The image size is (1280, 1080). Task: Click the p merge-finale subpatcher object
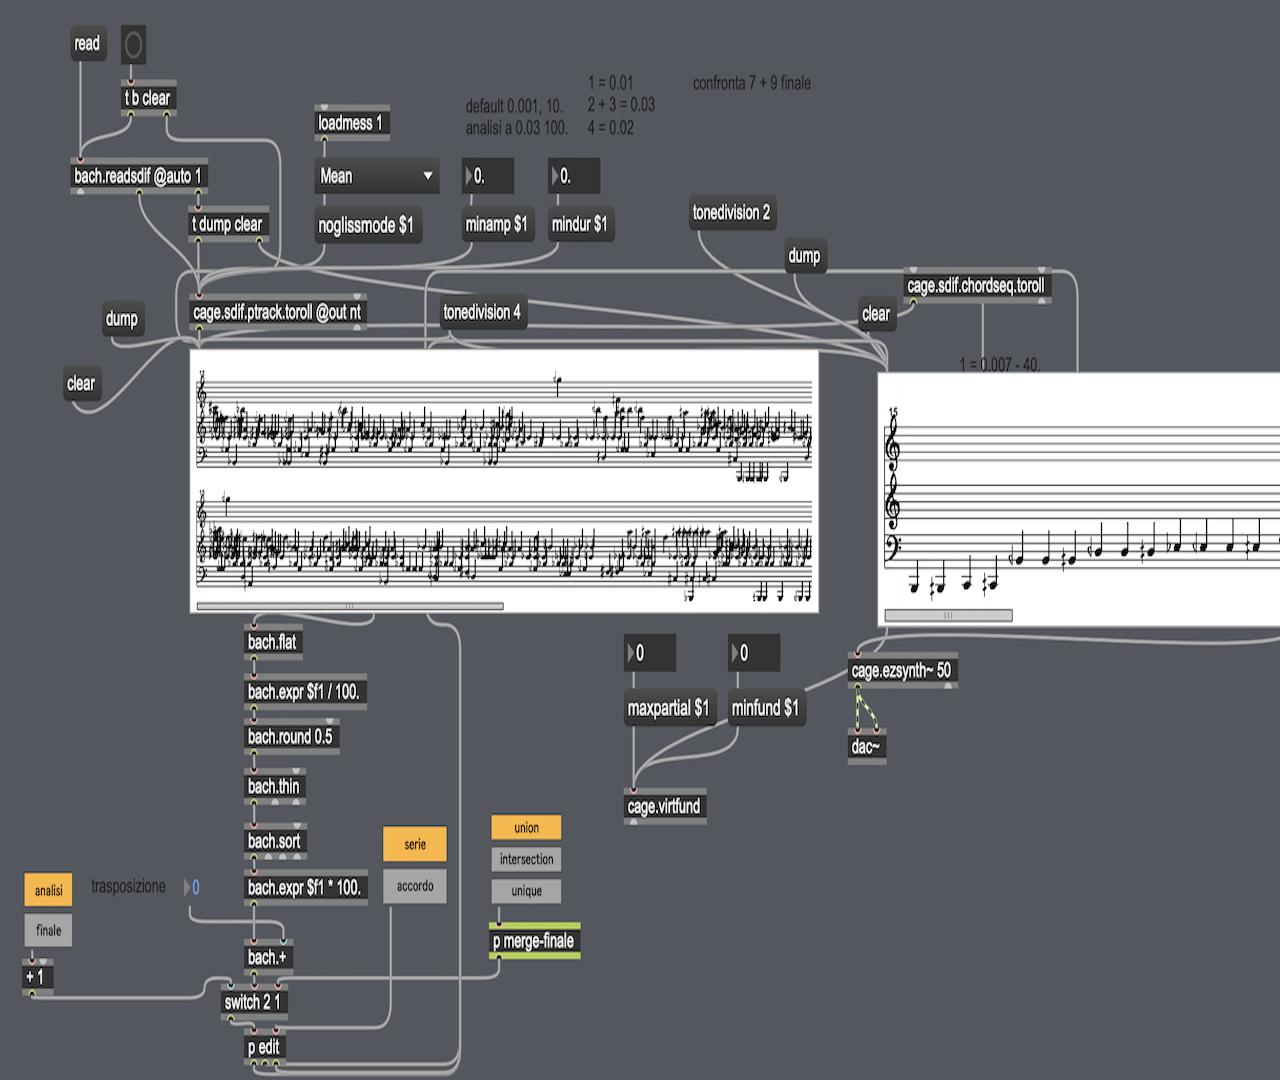tap(534, 941)
